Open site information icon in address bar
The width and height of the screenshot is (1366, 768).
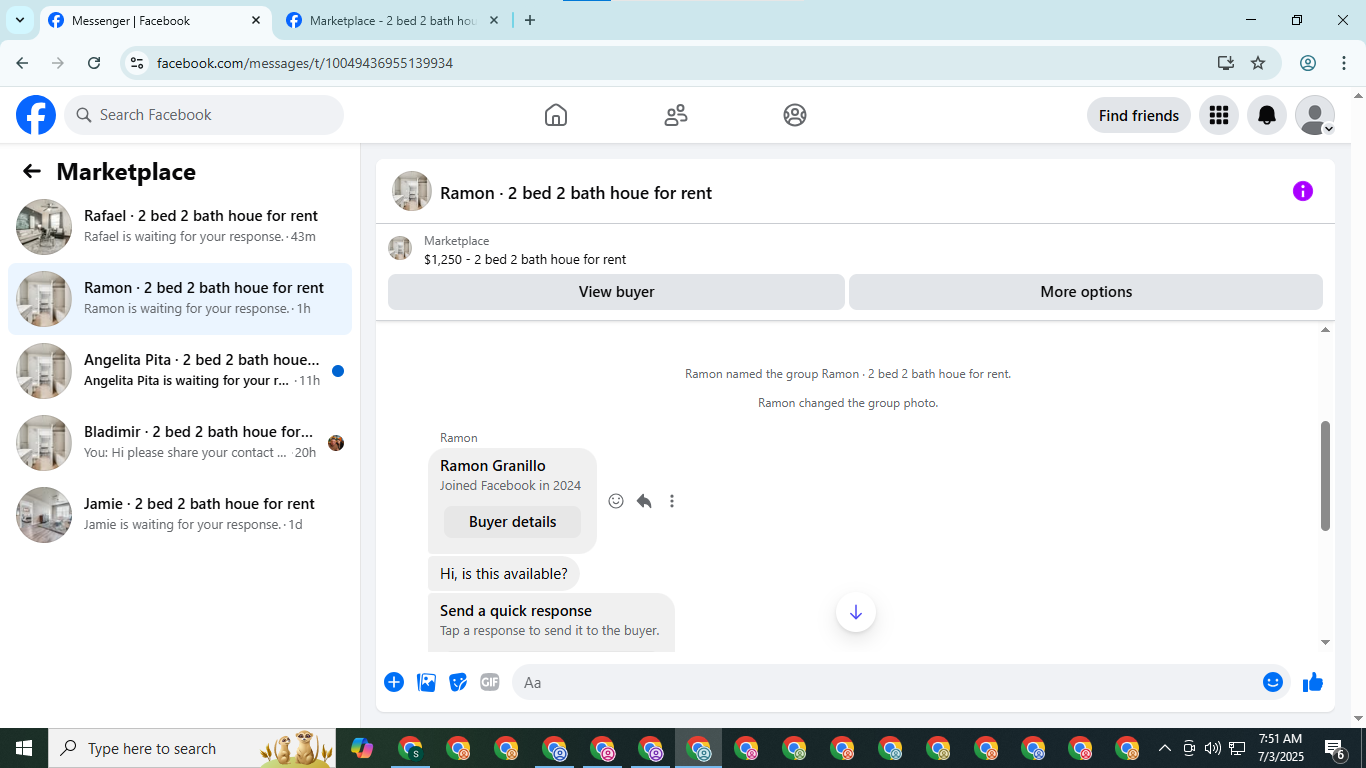(138, 63)
